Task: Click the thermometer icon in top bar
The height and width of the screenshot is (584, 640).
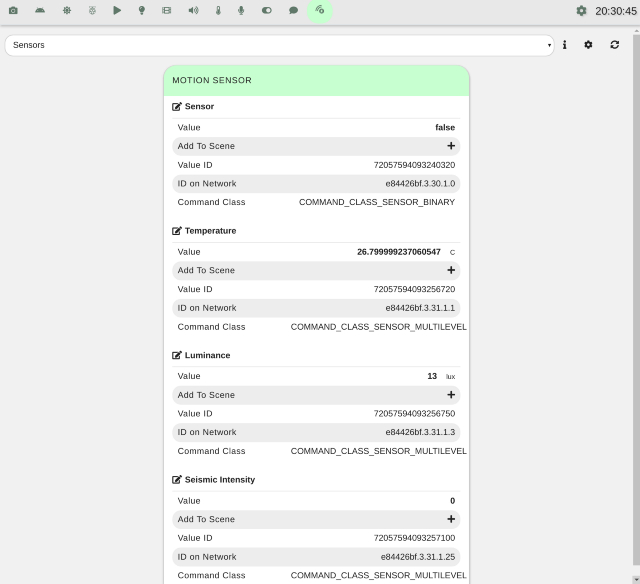Action: [x=218, y=10]
